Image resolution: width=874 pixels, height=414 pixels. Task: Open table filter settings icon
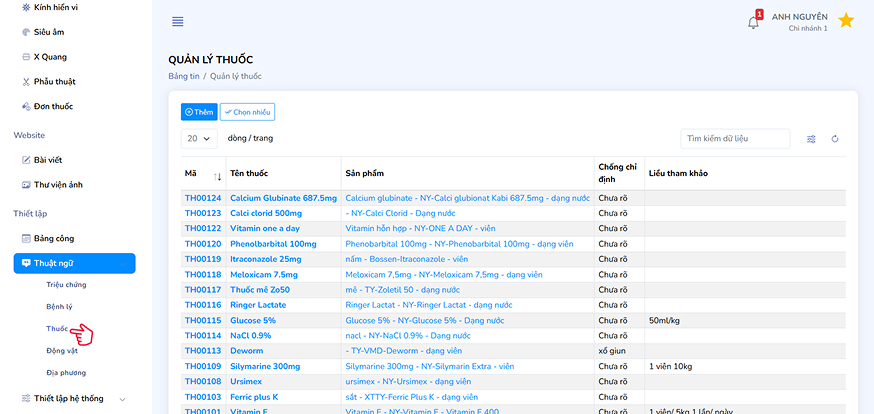point(811,139)
